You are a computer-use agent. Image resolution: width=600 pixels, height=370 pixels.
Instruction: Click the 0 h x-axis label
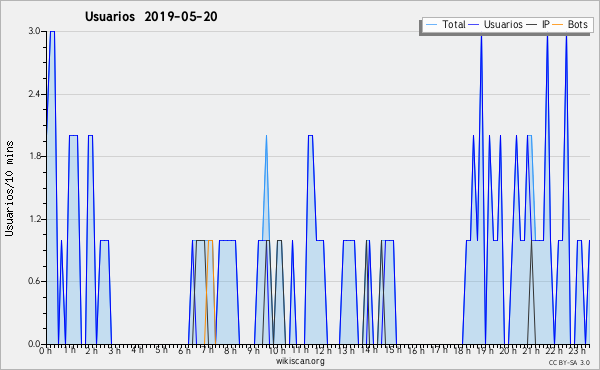[x=46, y=350]
